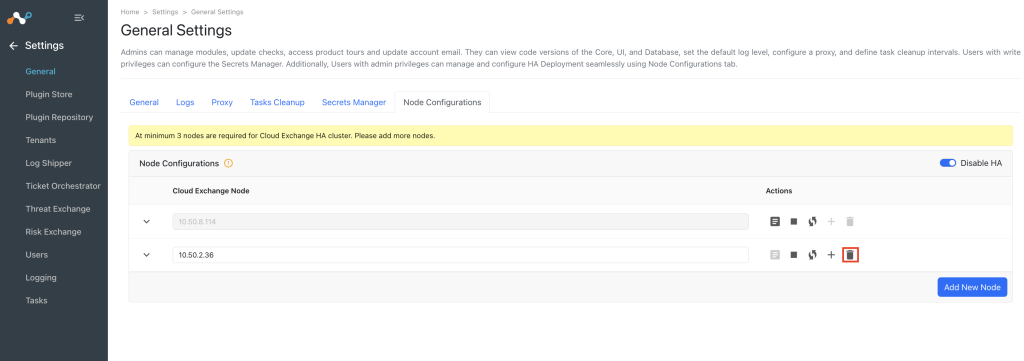The height and width of the screenshot is (361, 1024).
Task: Click the Netskope logo icon
Action: click(x=20, y=18)
